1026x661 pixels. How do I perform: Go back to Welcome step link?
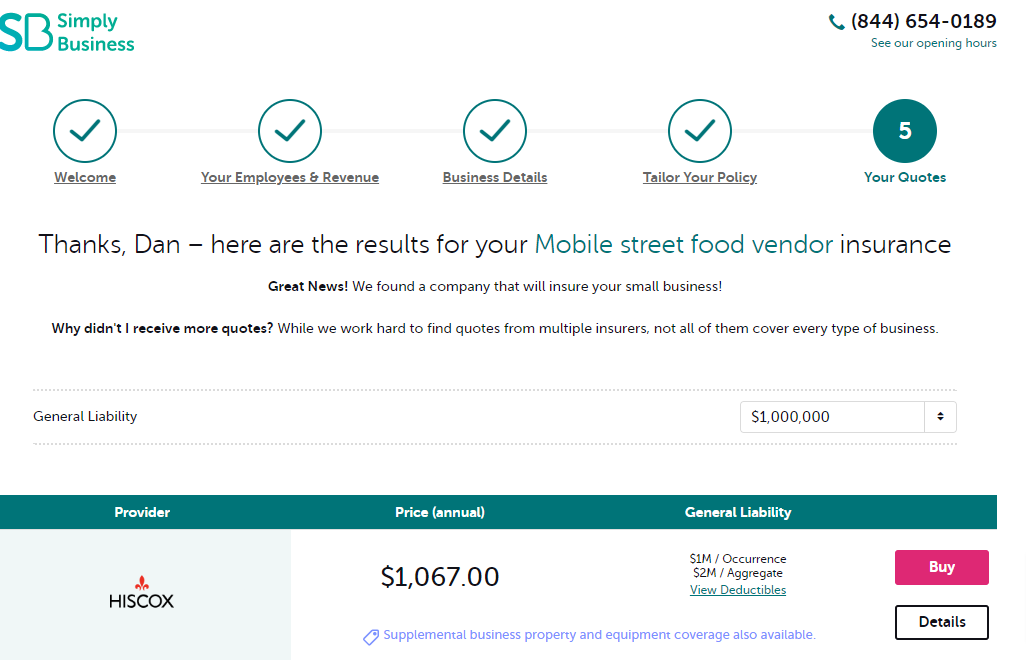(85, 178)
